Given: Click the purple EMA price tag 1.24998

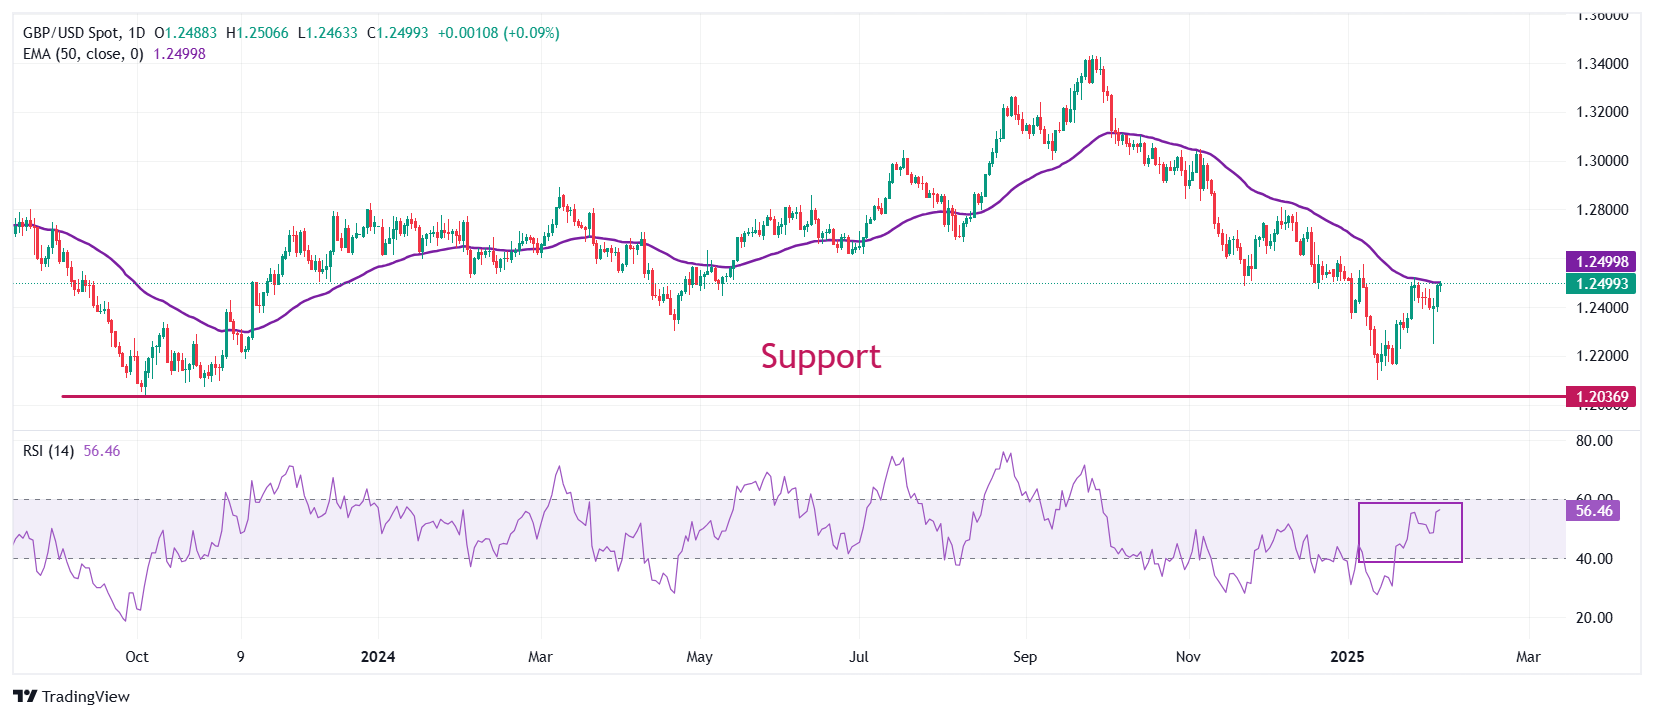Looking at the screenshot, I should [x=1602, y=262].
